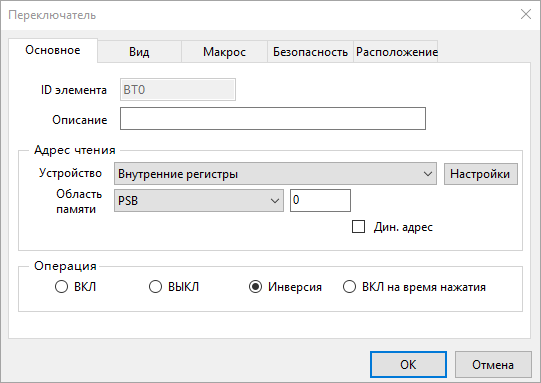Switch to the Основное tab
The height and width of the screenshot is (383, 541).
point(53,50)
